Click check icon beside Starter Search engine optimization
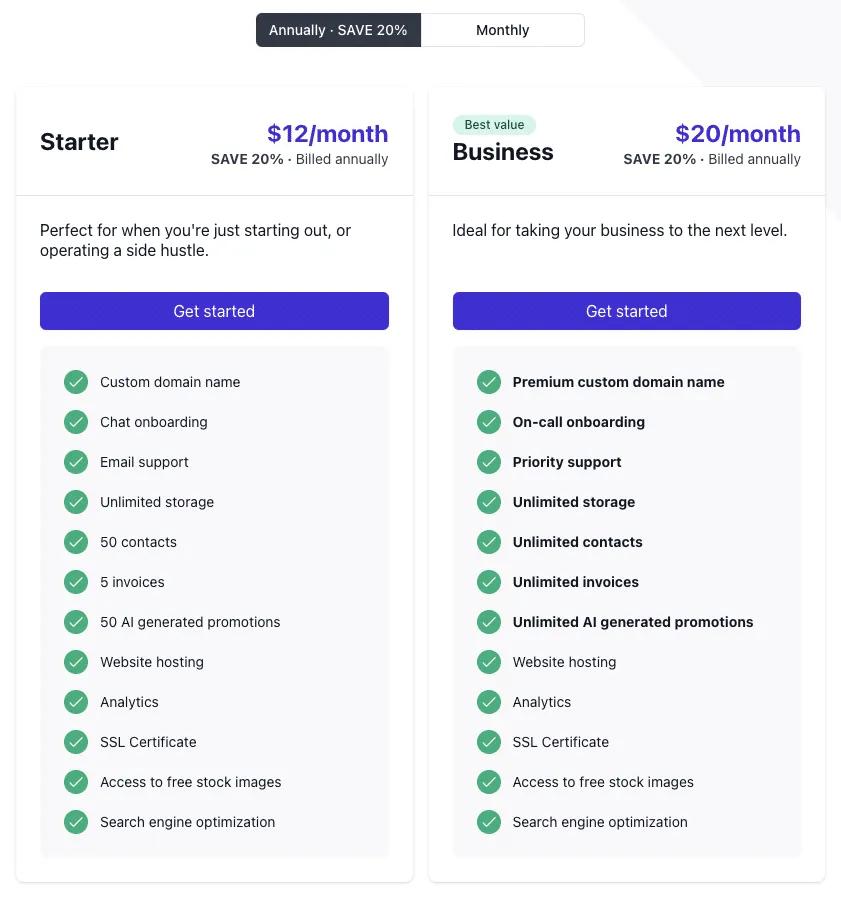This screenshot has height=898, width=841. pos(76,822)
